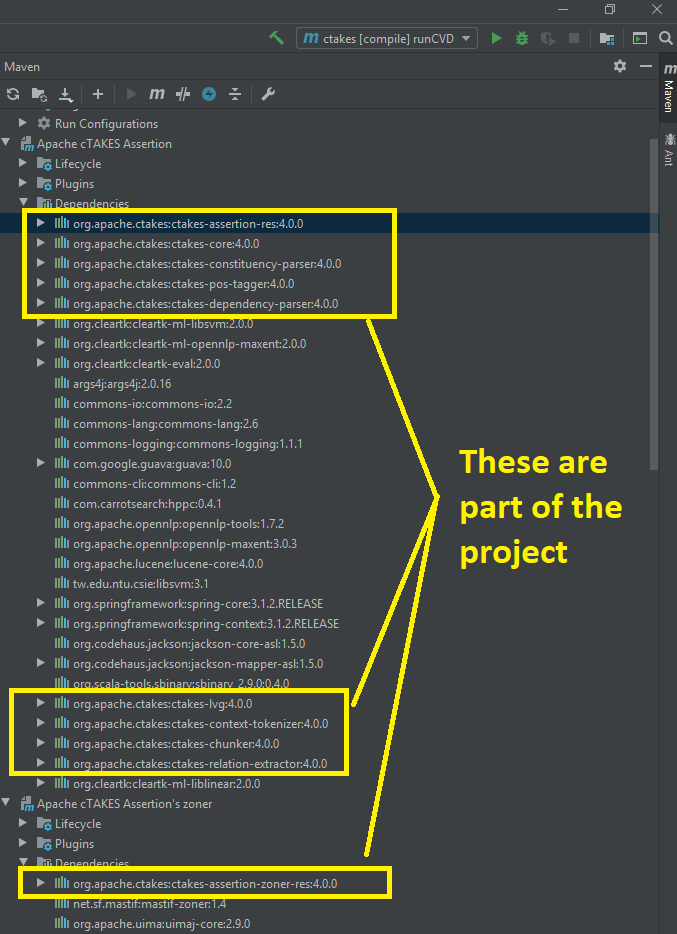Image resolution: width=677 pixels, height=934 pixels.
Task: Expand Plugins under Apache cTAKES Assertion
Action: 23,183
